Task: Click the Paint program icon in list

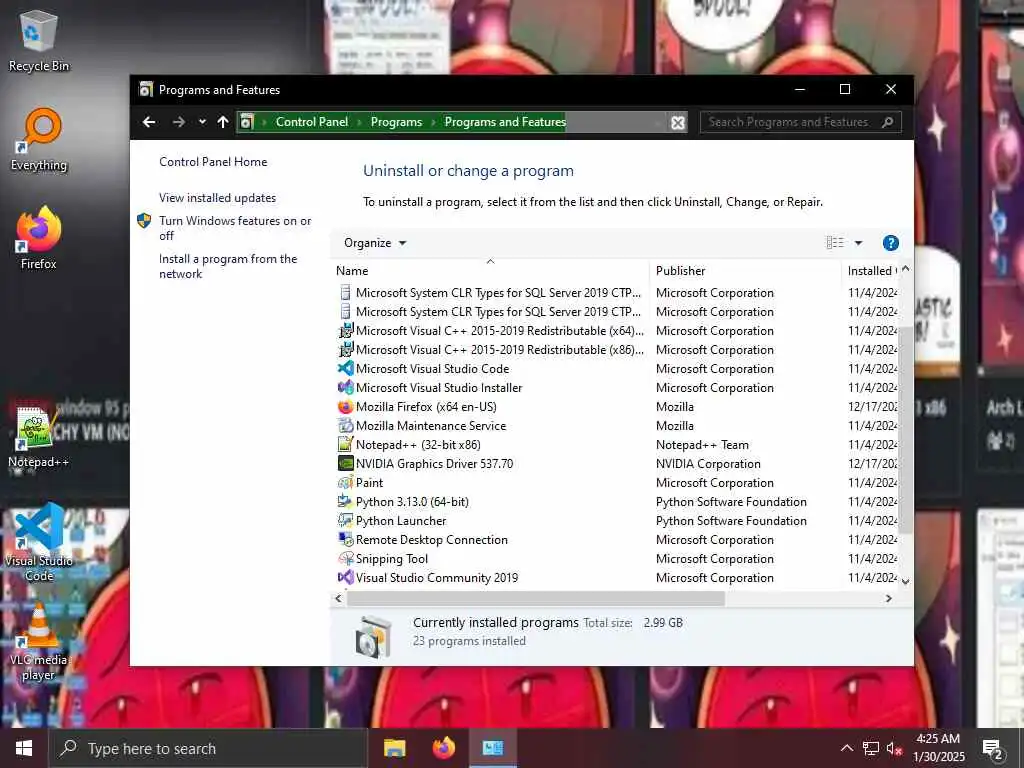Action: 345,483
